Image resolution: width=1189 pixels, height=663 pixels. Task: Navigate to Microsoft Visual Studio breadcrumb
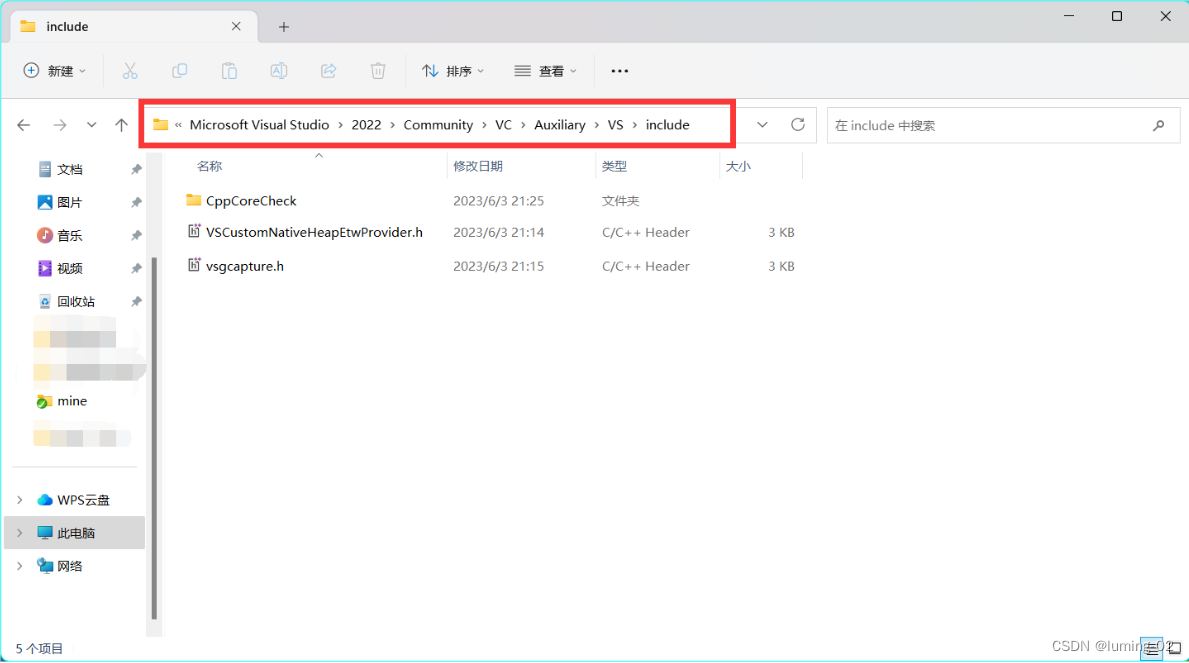pyautogui.click(x=259, y=125)
